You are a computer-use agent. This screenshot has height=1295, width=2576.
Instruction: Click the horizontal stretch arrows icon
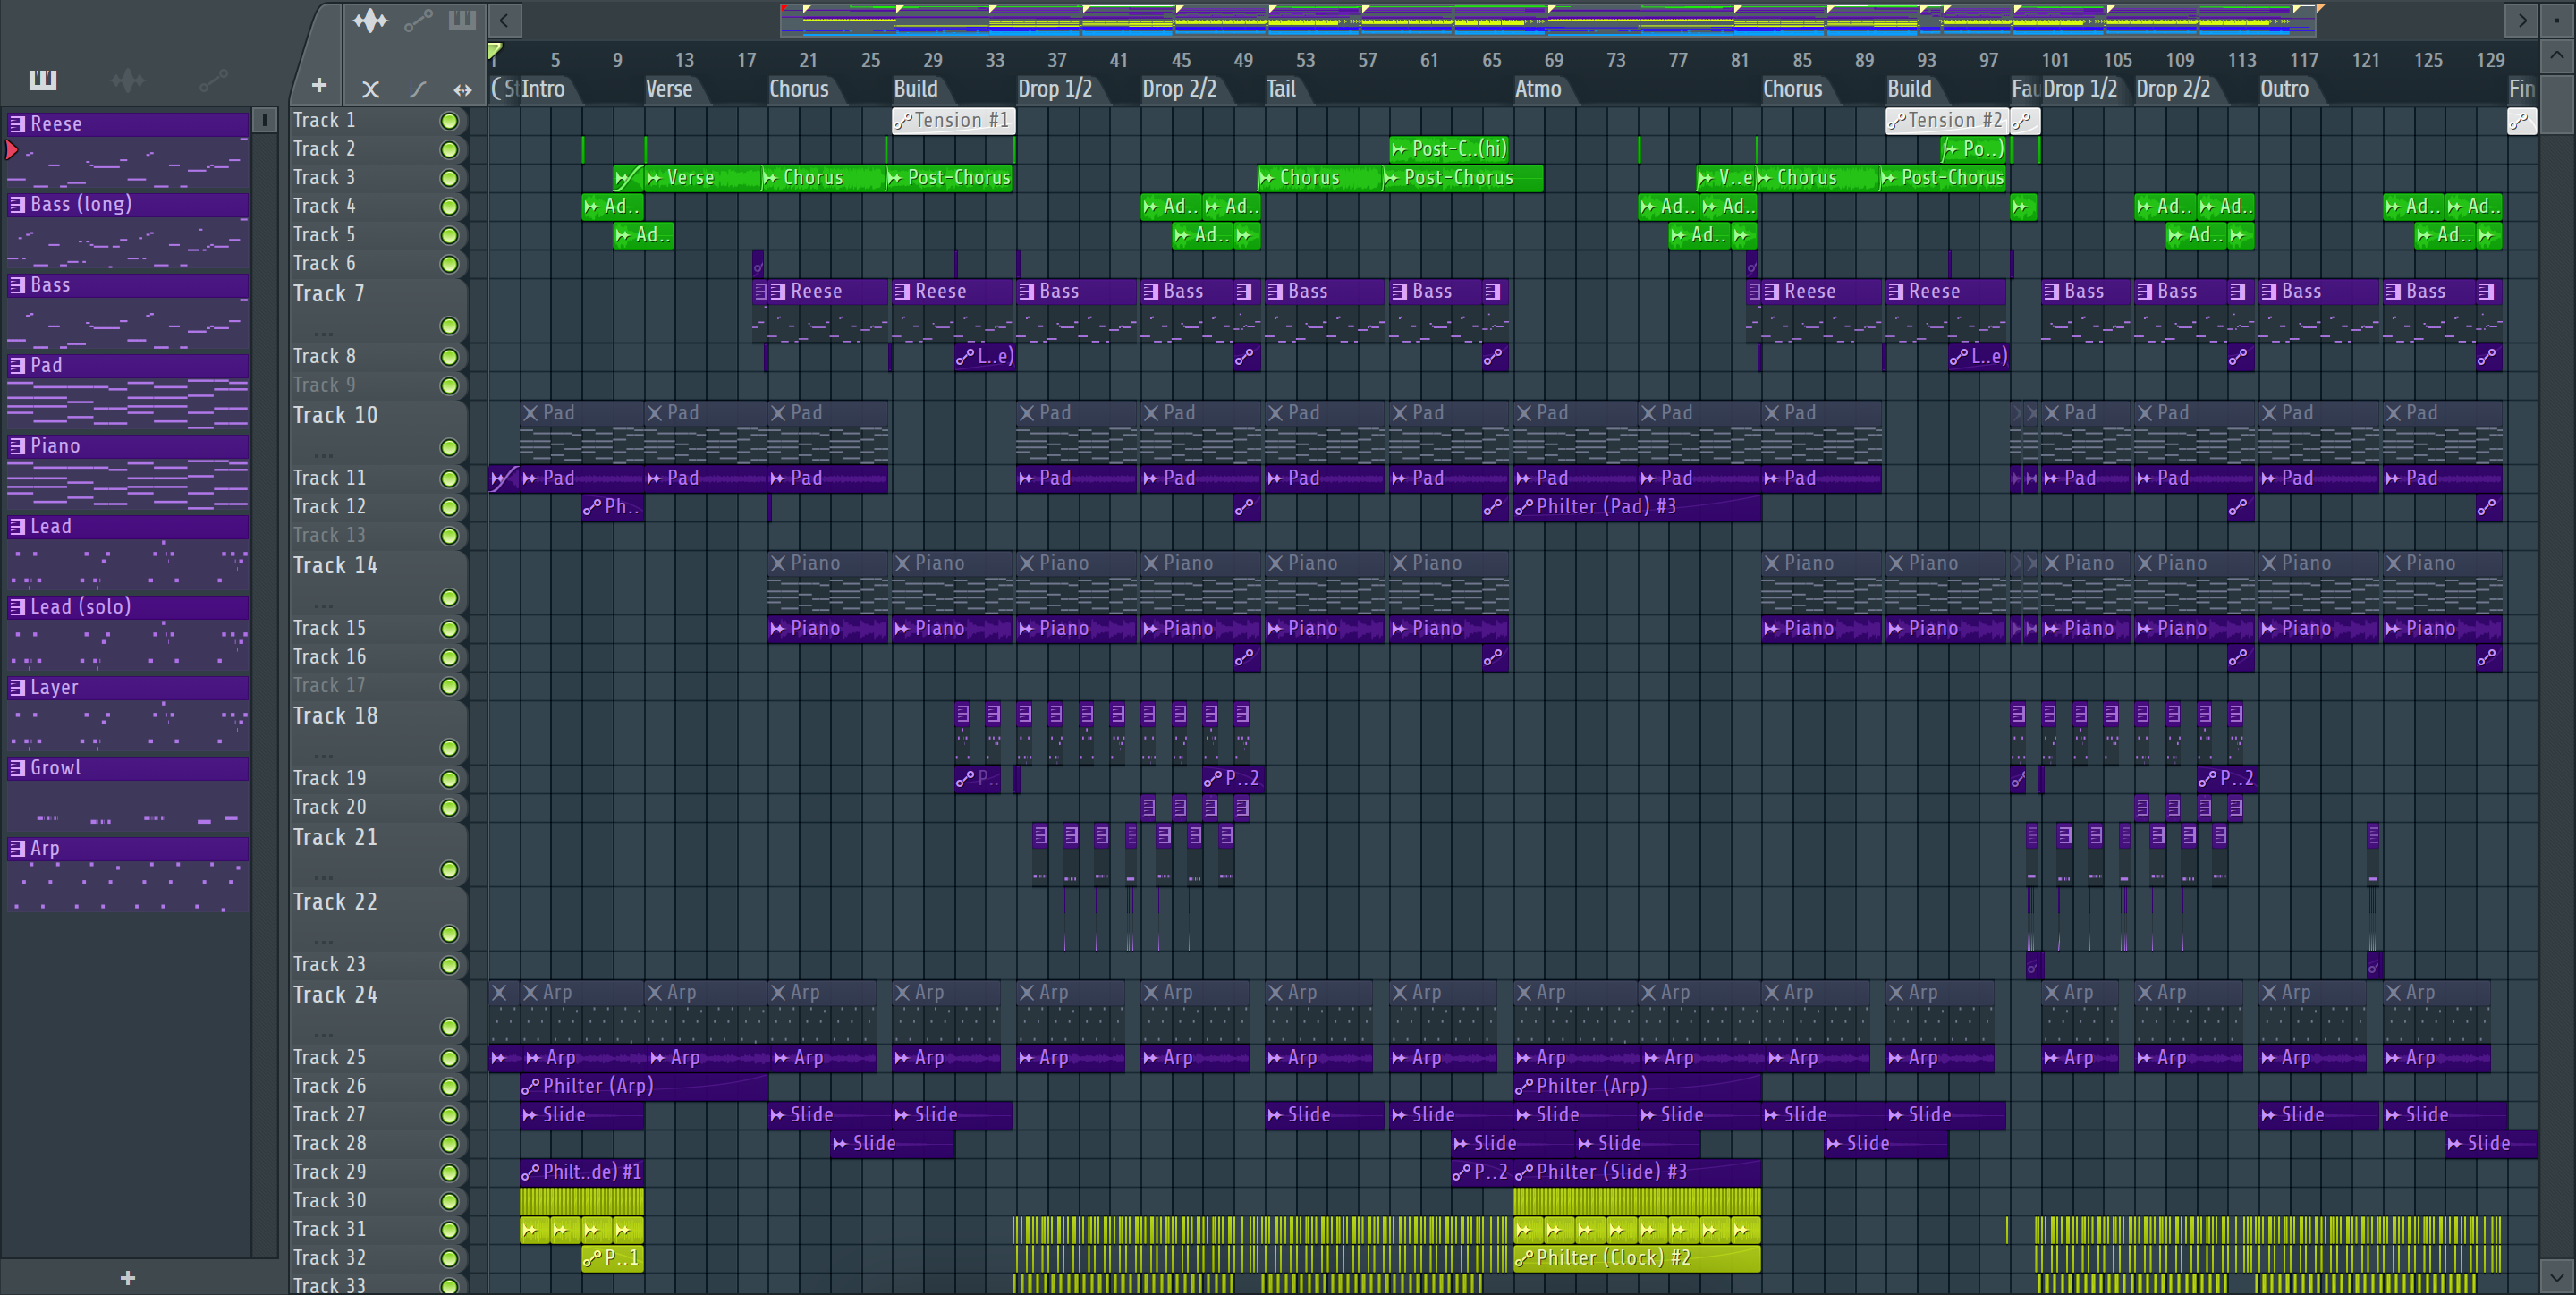(462, 89)
